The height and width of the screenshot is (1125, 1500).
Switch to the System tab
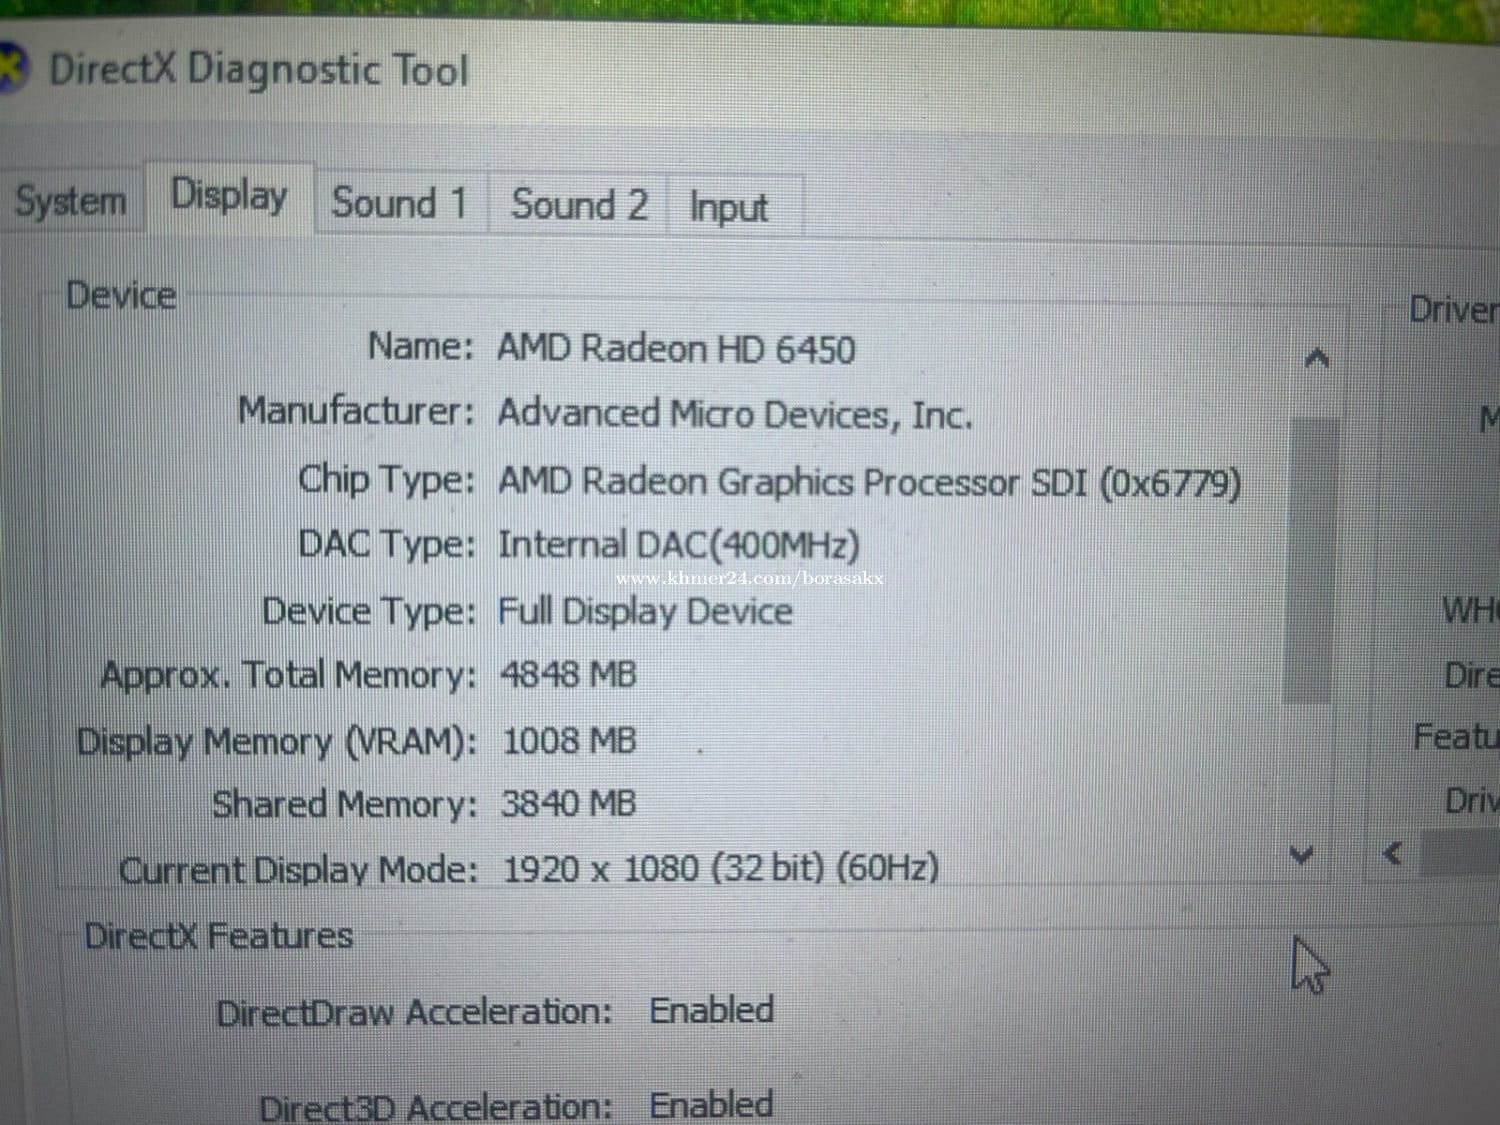(70, 202)
